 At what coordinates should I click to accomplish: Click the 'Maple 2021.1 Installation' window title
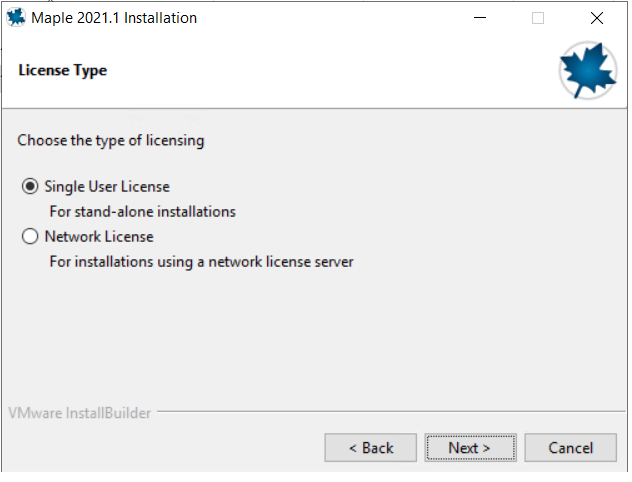(x=114, y=18)
